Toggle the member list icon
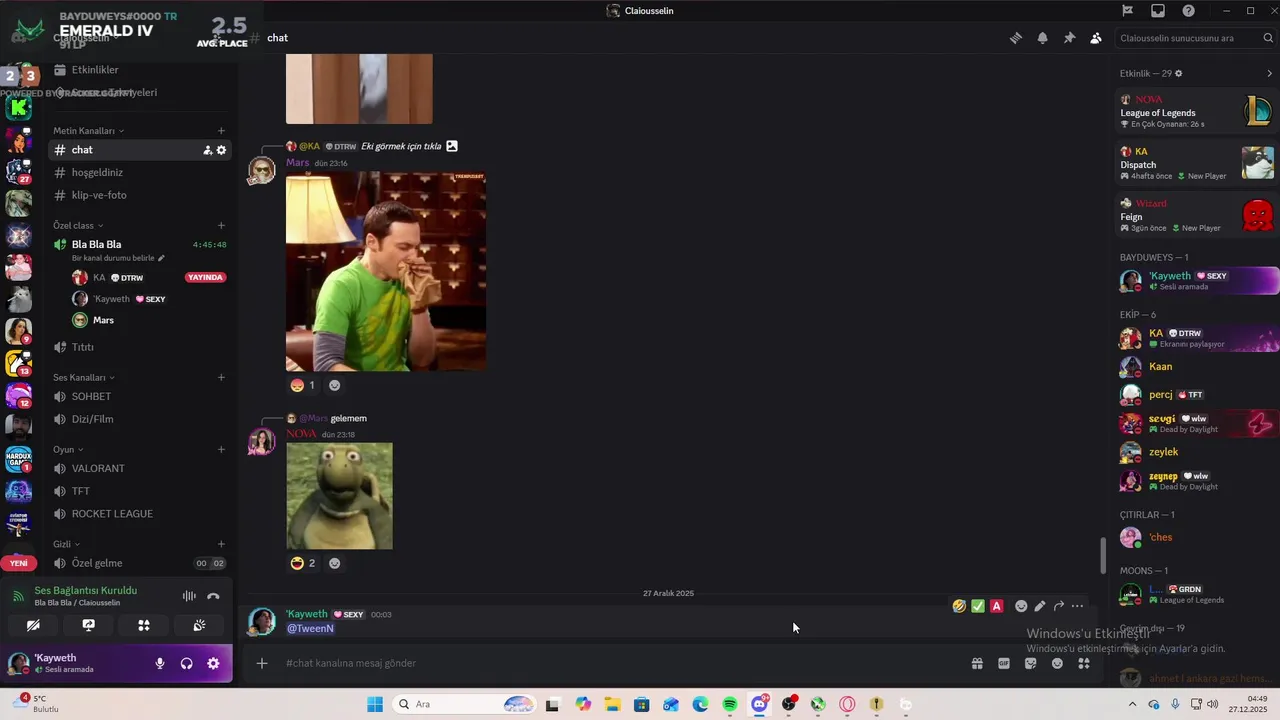Screen dimensions: 1280x720 click(1096, 38)
